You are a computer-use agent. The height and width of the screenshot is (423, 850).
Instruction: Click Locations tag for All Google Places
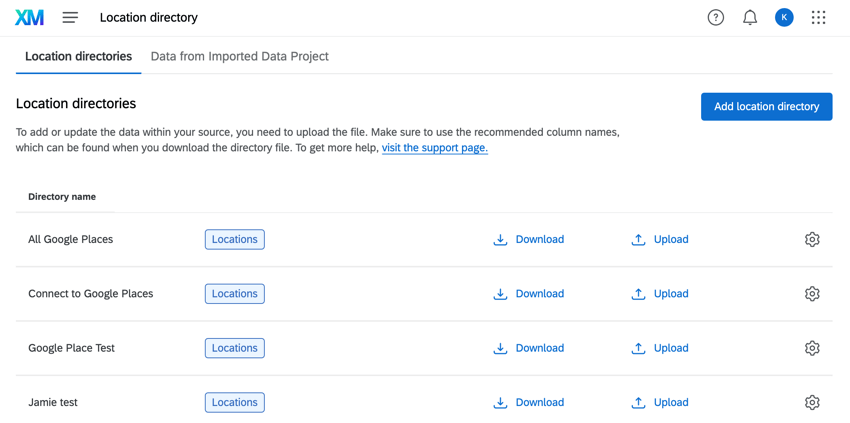click(235, 239)
